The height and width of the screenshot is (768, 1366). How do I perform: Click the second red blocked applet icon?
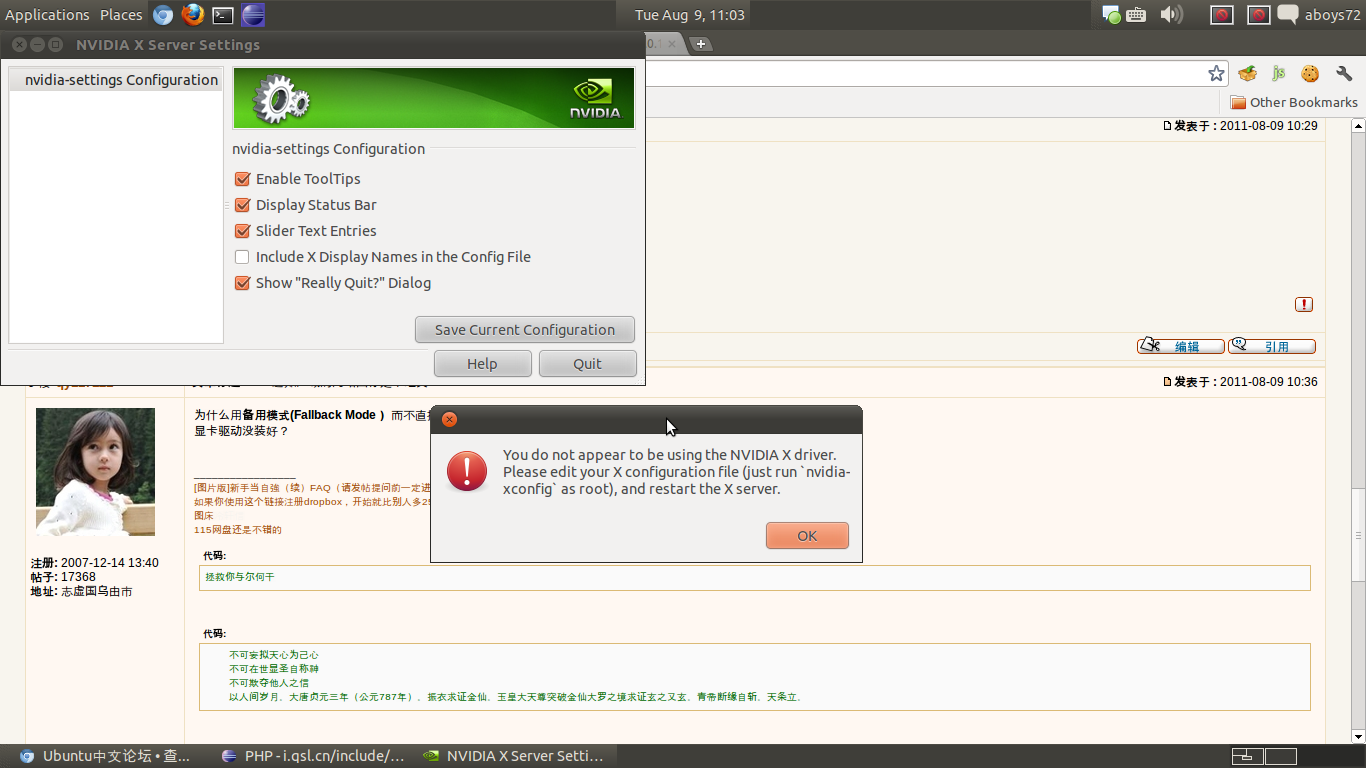(x=1259, y=15)
